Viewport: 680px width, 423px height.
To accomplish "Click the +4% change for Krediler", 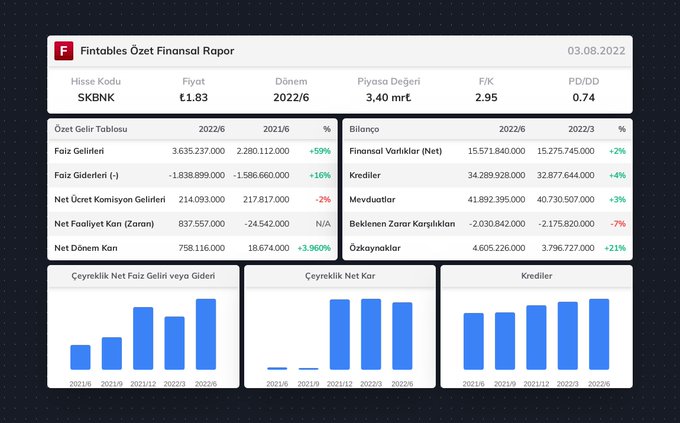I will [x=617, y=175].
